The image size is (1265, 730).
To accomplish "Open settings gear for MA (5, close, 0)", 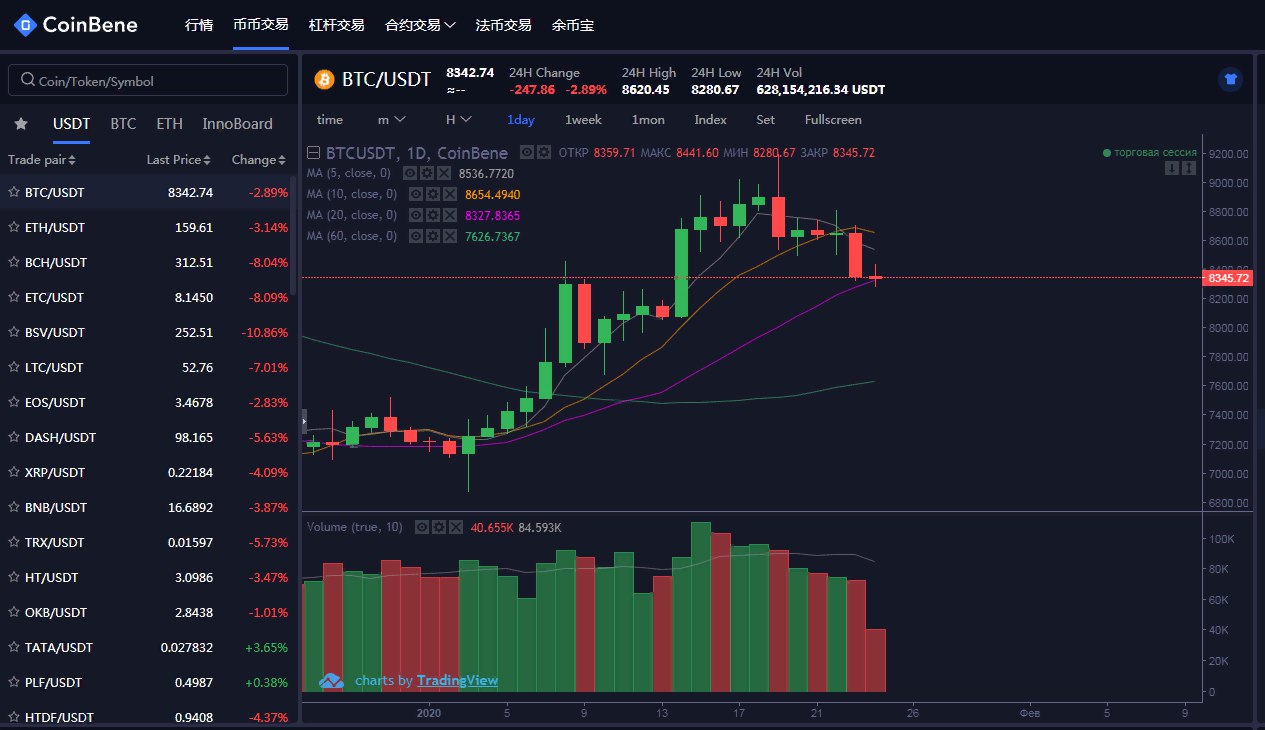I will 426,173.
